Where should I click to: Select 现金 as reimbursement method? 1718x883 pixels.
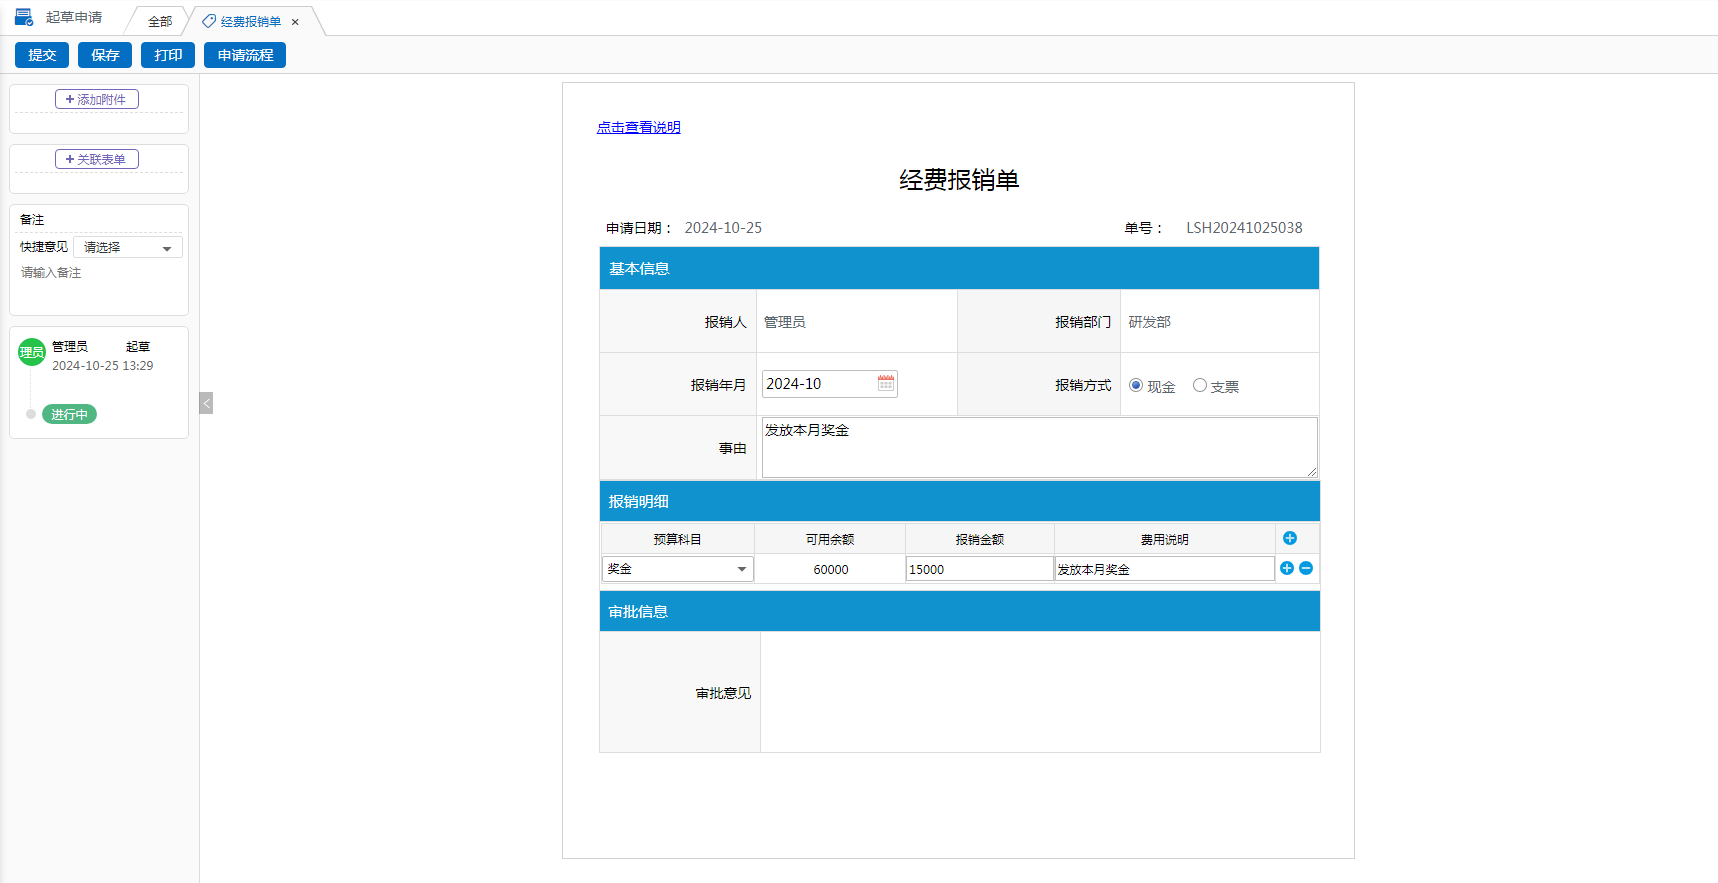pyautogui.click(x=1136, y=385)
